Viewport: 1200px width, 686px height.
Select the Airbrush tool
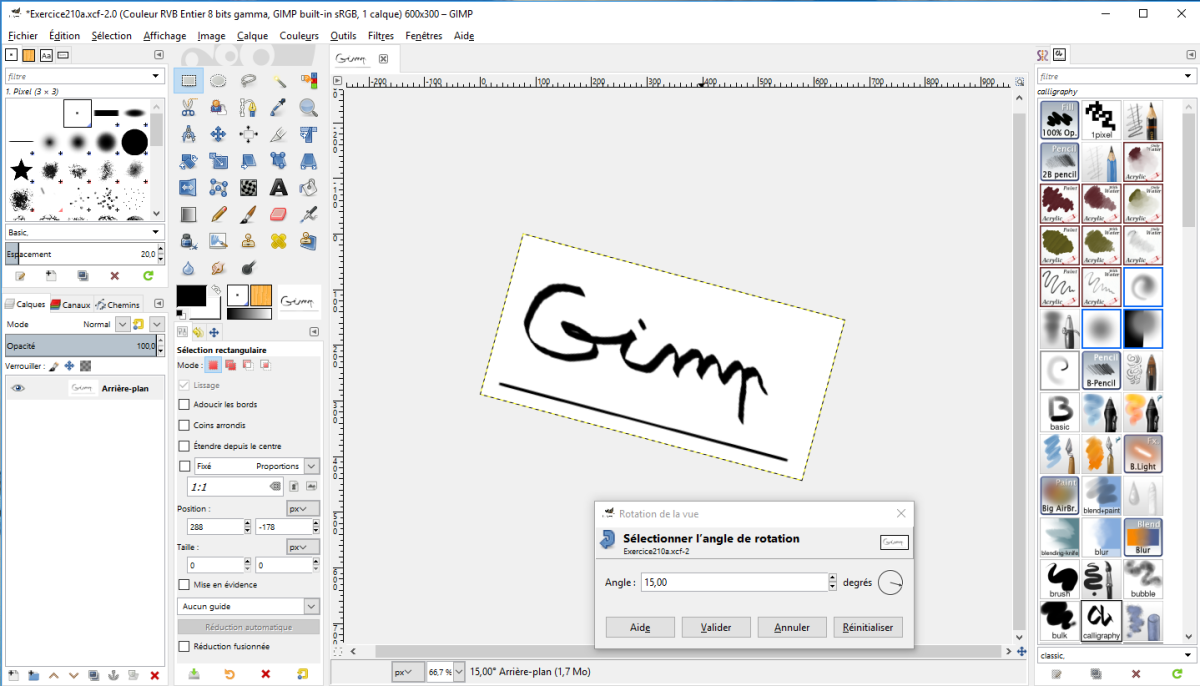[x=309, y=214]
